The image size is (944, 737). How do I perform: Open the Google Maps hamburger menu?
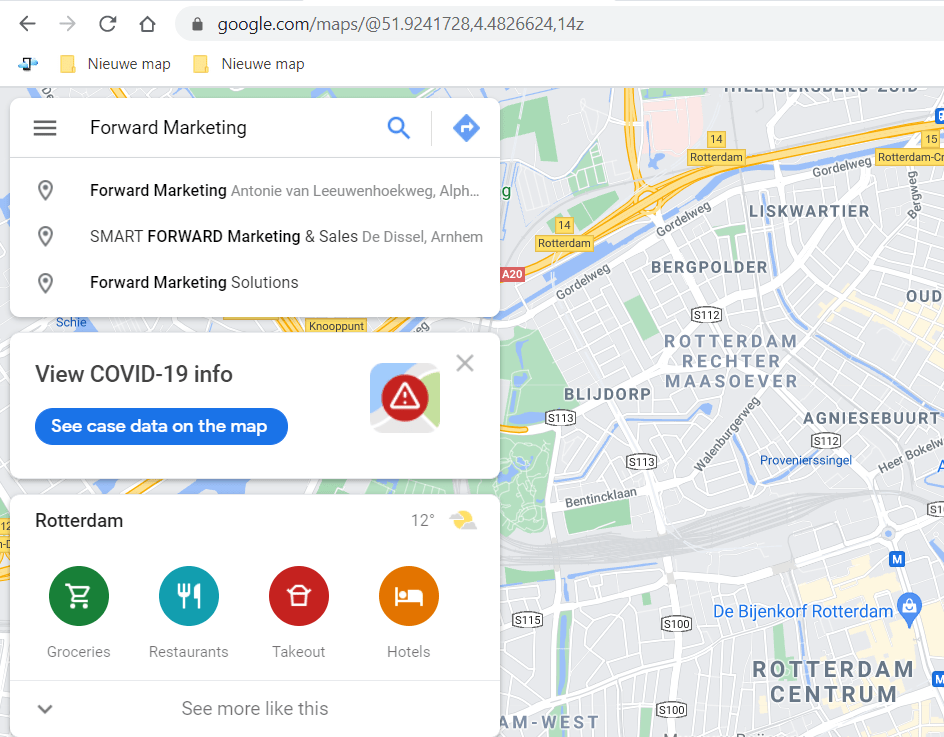coord(45,127)
